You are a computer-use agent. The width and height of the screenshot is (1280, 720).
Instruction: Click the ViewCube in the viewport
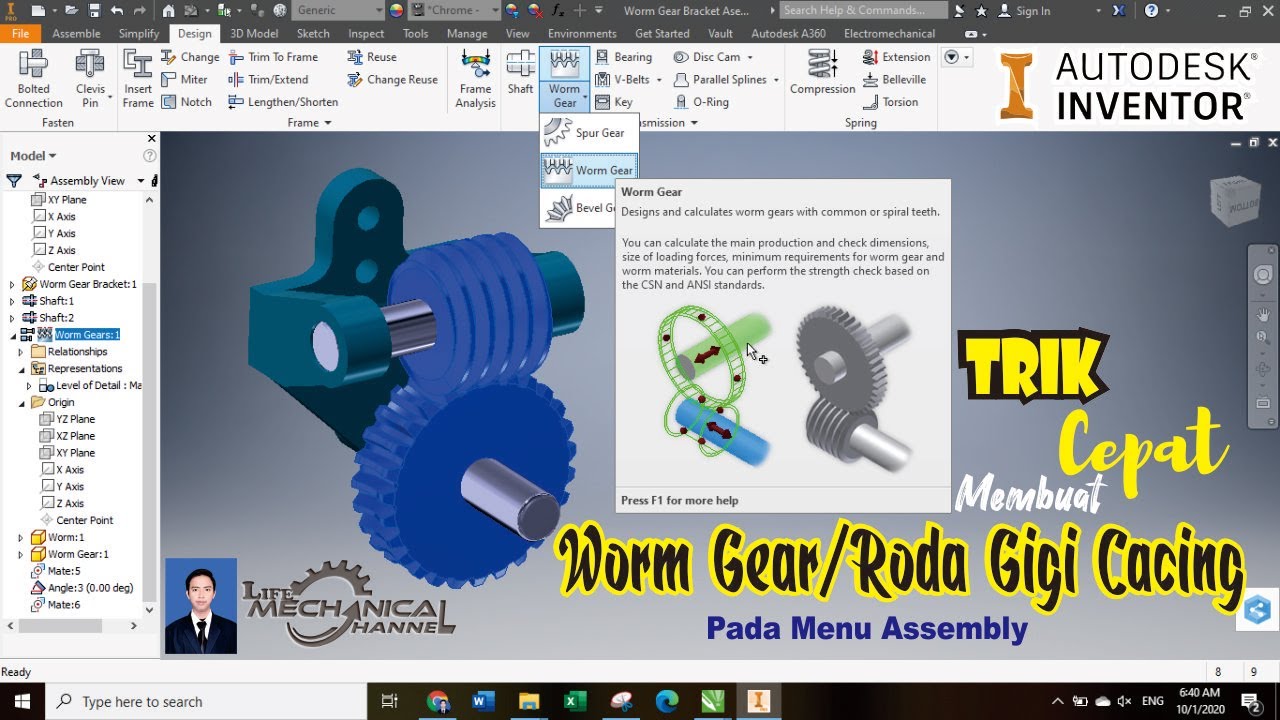[1235, 201]
